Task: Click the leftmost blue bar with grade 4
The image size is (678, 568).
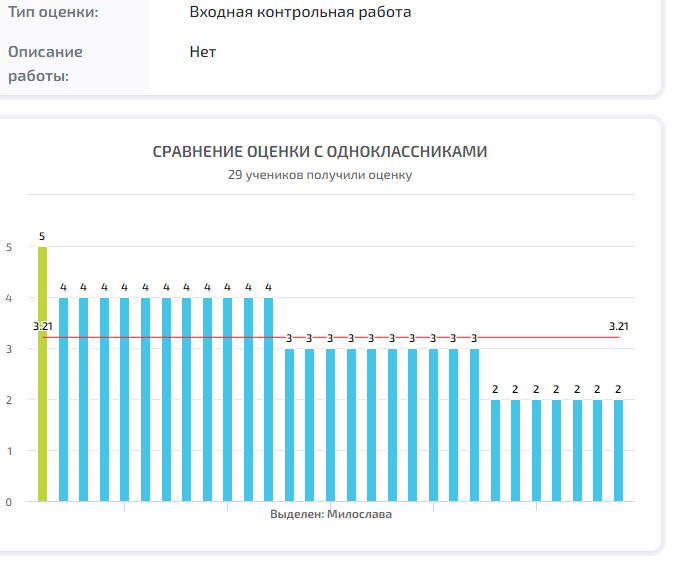Action: click(x=63, y=400)
